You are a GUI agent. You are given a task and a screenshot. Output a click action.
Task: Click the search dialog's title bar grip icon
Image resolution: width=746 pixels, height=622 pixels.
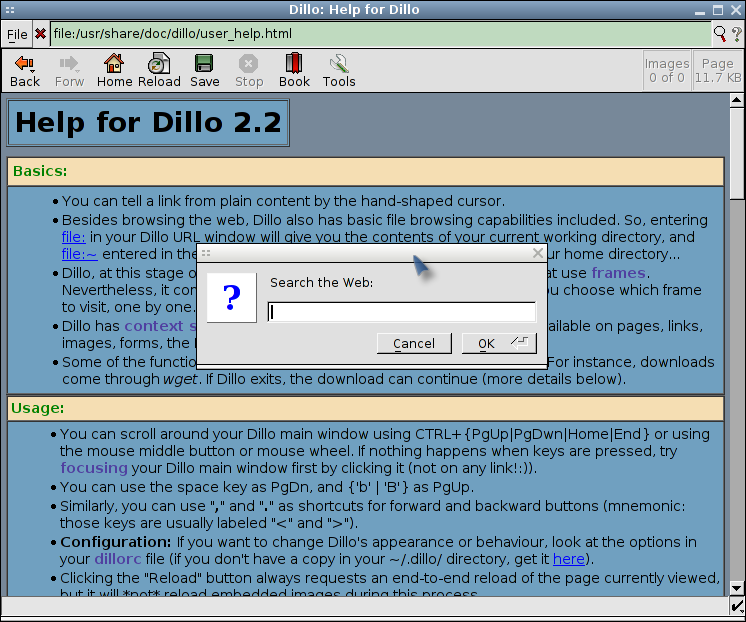(206, 253)
